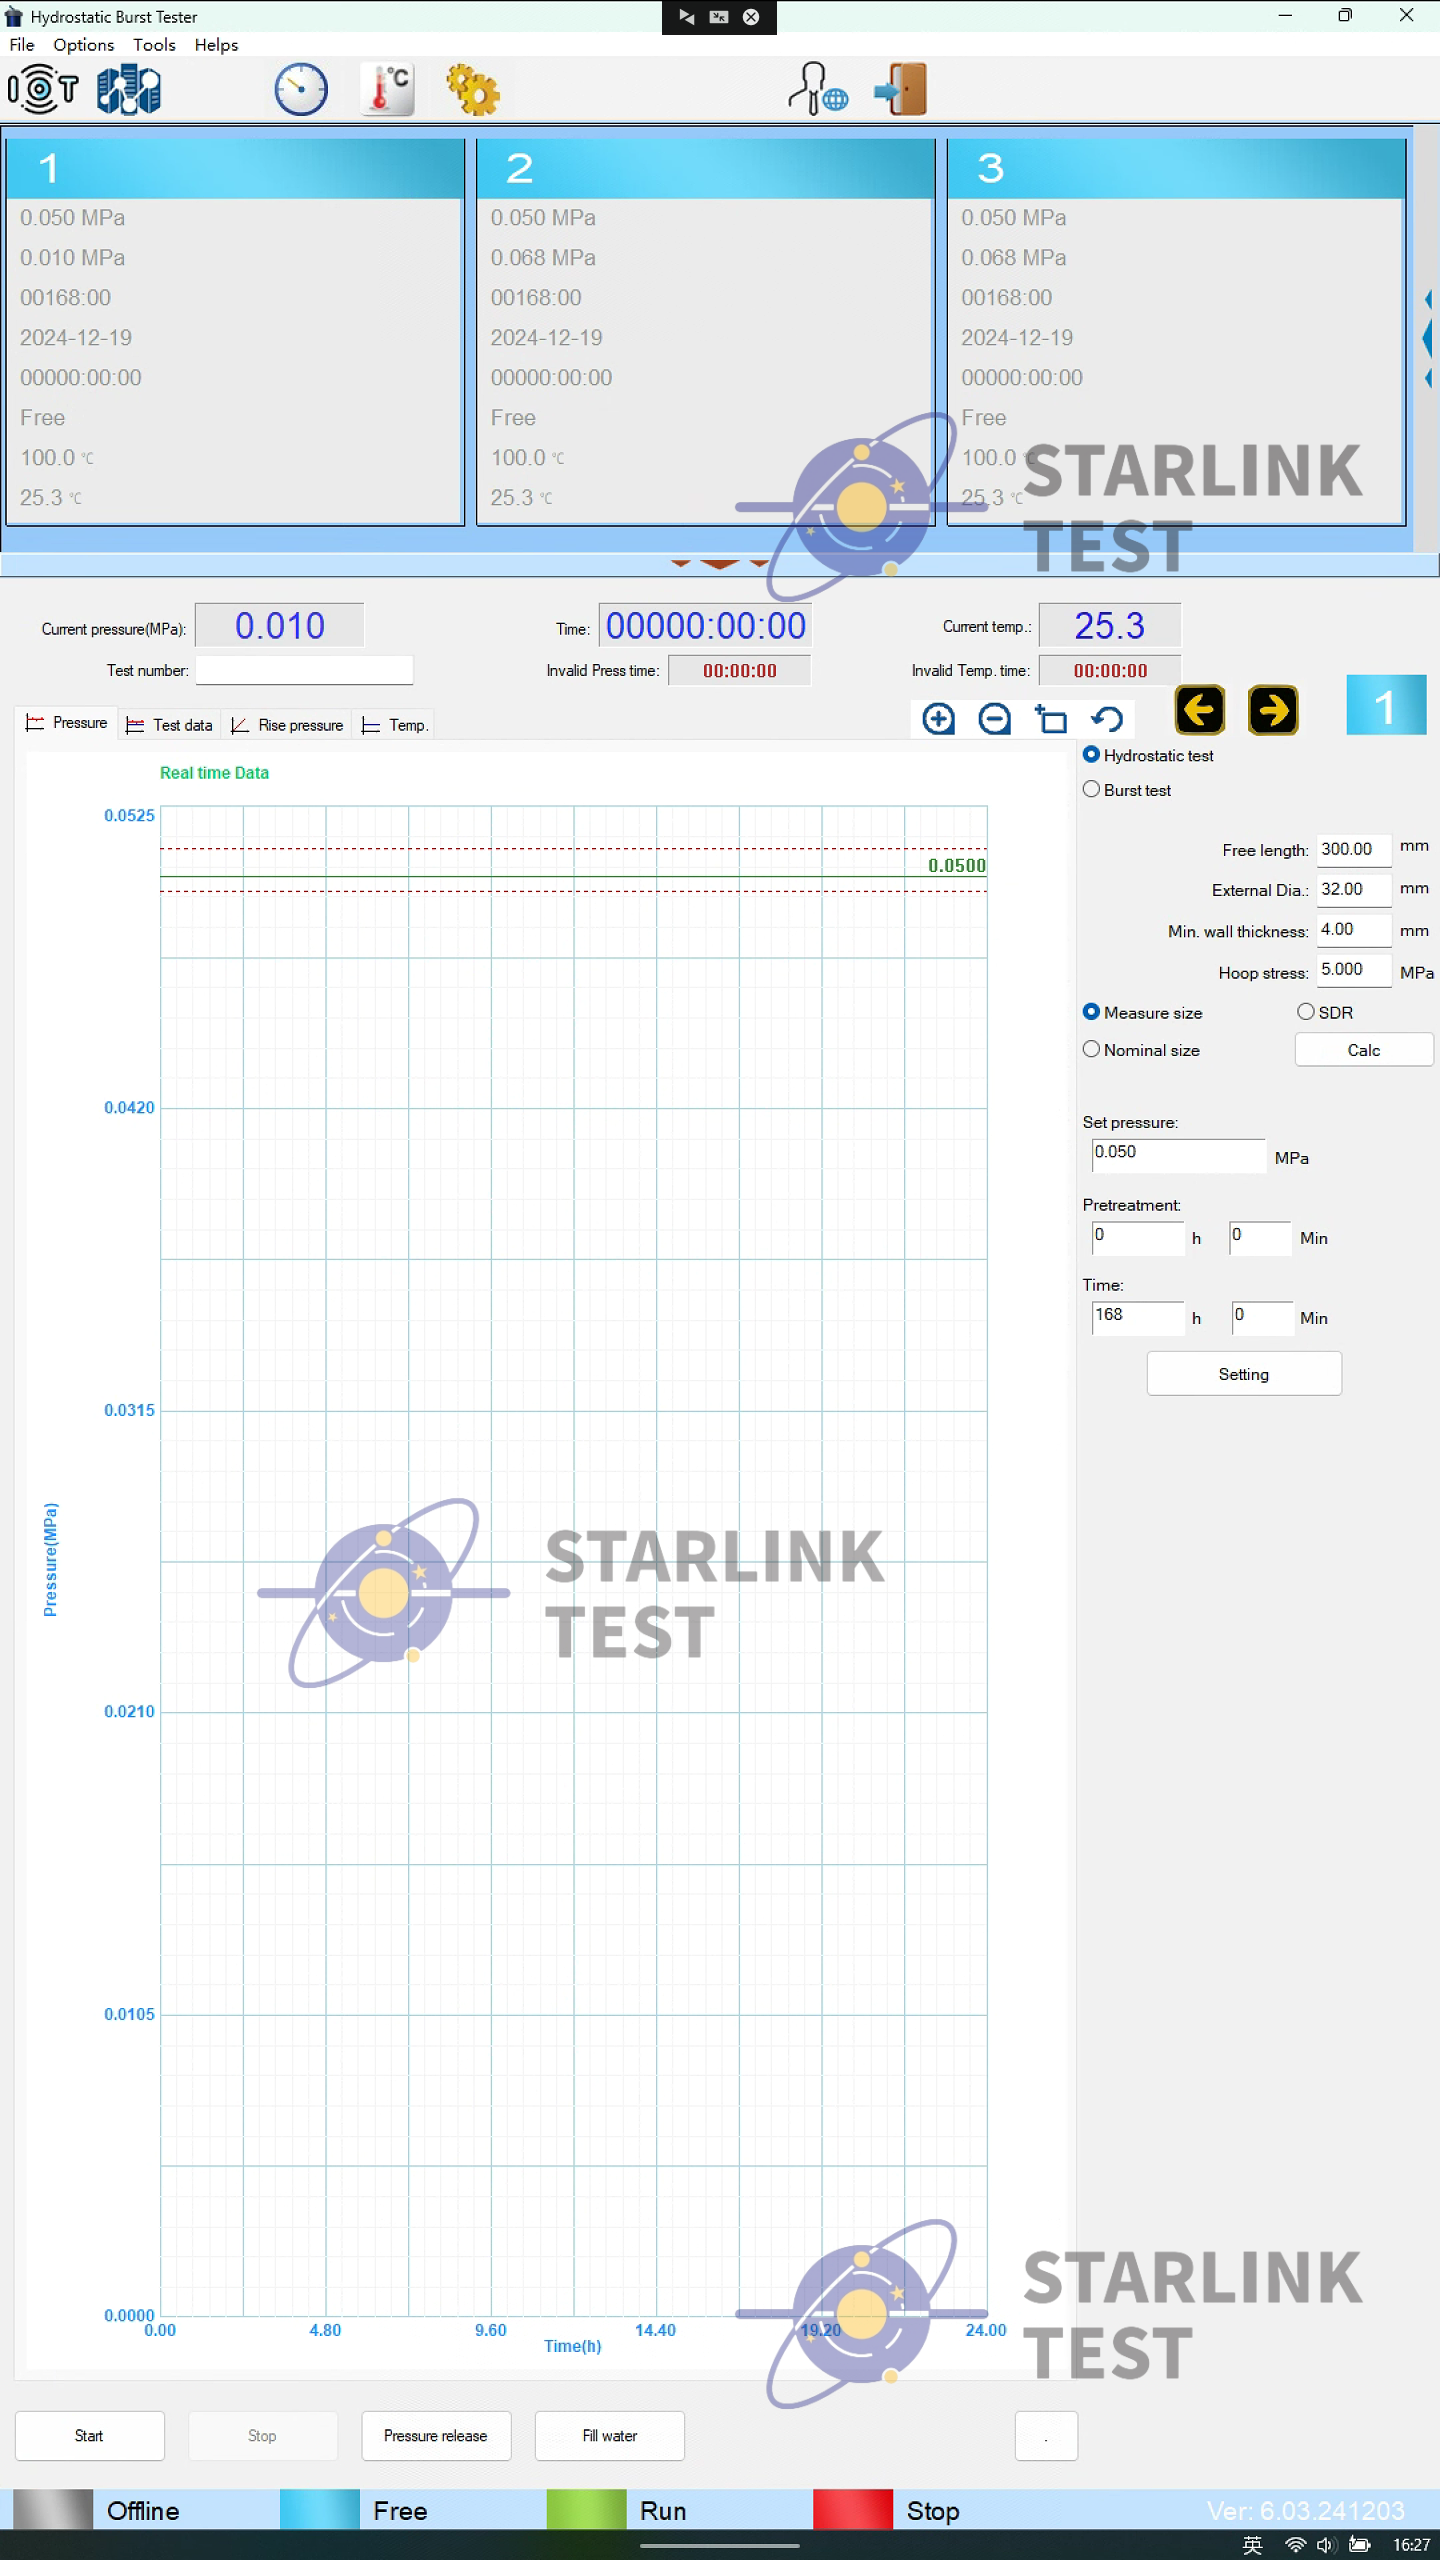Screen dimensions: 1440x2560
Task: Click the Set pressure input field
Action: point(1179,1154)
